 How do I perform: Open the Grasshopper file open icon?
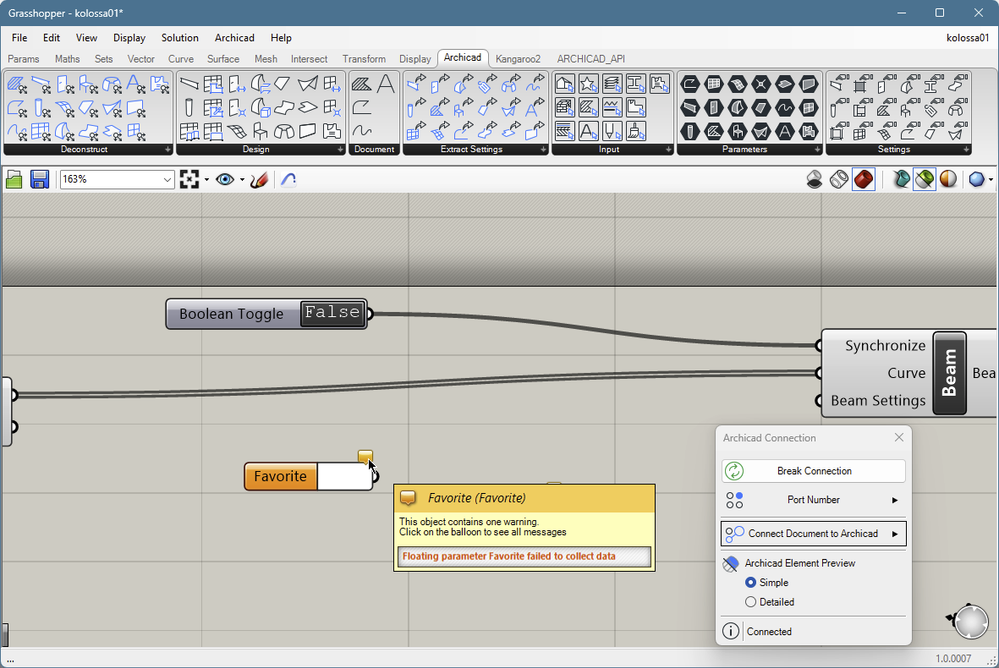click(x=14, y=179)
